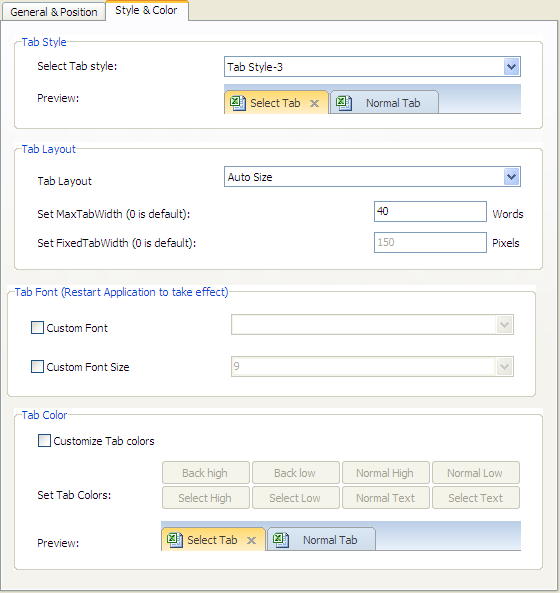Expand the Tab Layout Auto Size dropdown

pos(511,177)
